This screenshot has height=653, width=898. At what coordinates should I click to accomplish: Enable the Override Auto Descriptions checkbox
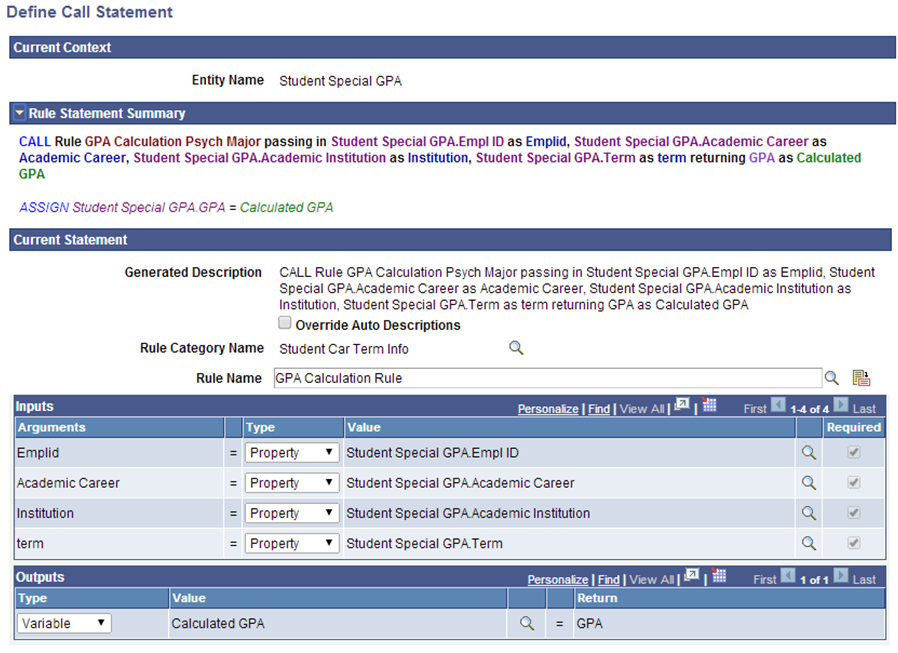coord(284,322)
